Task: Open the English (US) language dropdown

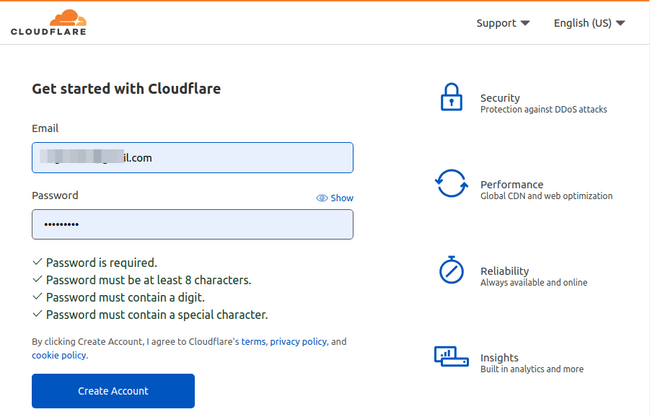Action: (589, 23)
